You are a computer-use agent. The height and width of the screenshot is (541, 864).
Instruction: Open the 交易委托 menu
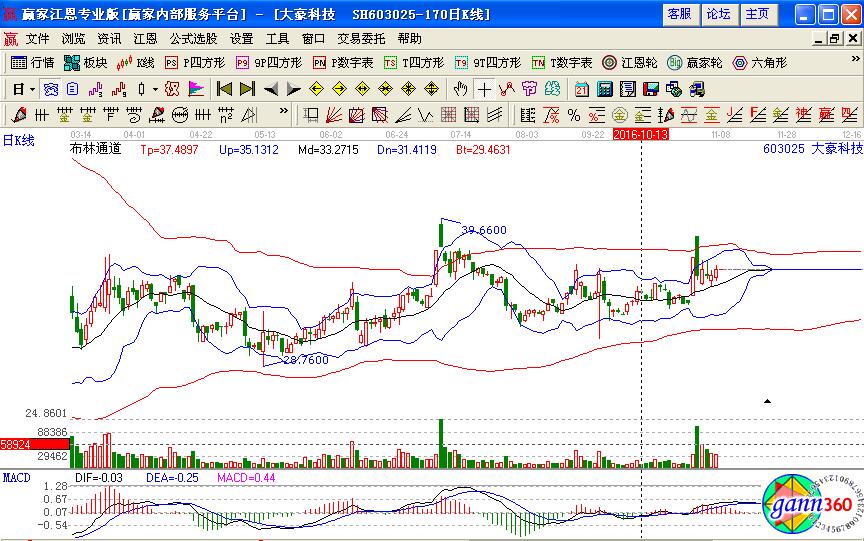(x=361, y=39)
